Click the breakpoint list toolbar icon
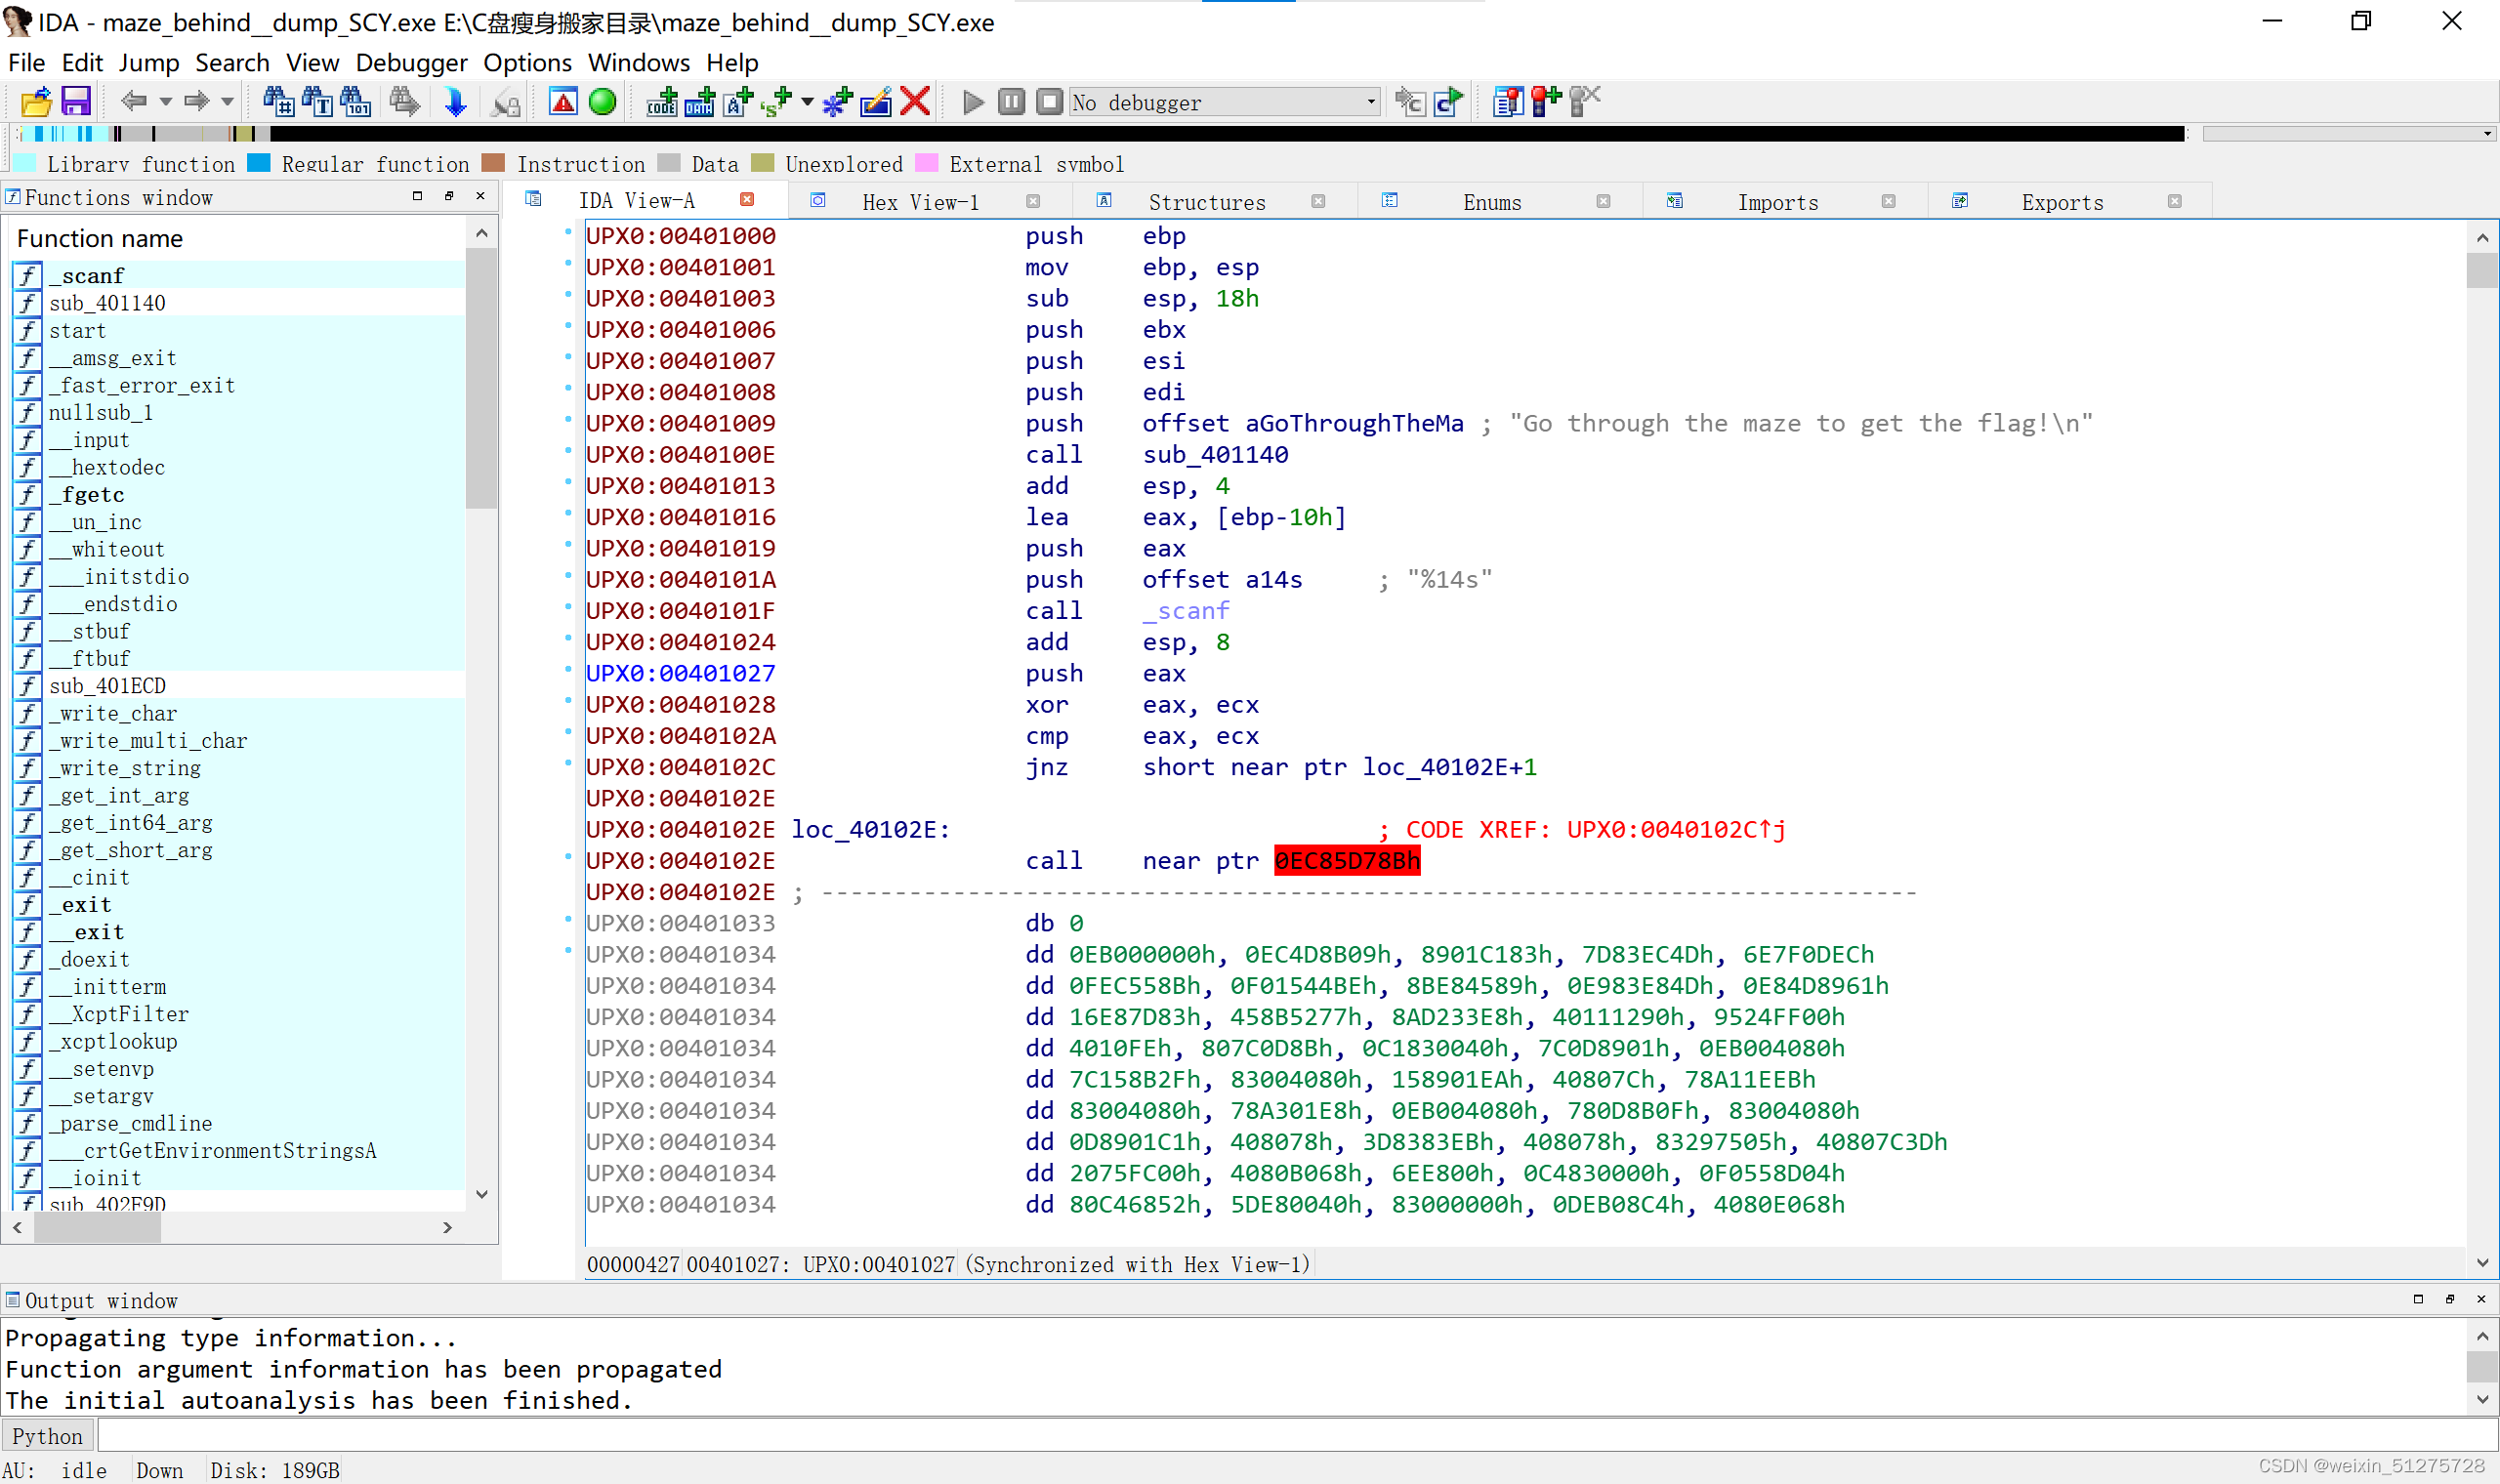The image size is (2500, 1484). tap(1507, 101)
